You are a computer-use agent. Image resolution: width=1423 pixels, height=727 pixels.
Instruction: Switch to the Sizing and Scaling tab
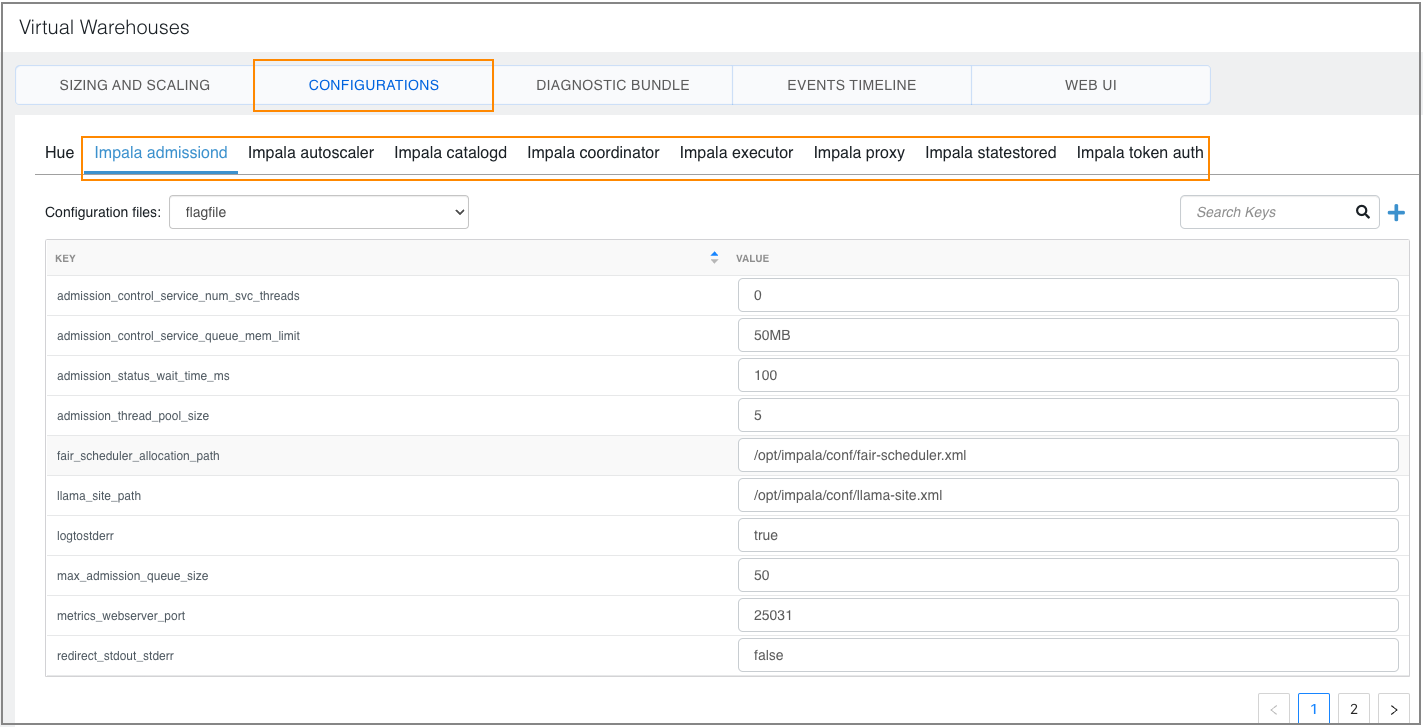(x=134, y=85)
